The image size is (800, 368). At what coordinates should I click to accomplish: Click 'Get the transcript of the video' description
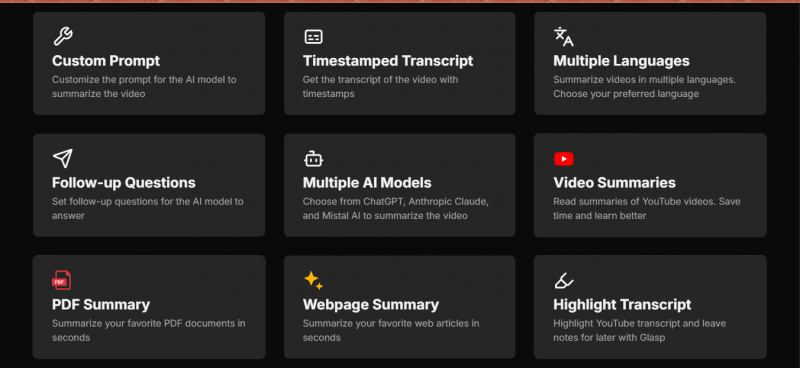point(380,87)
